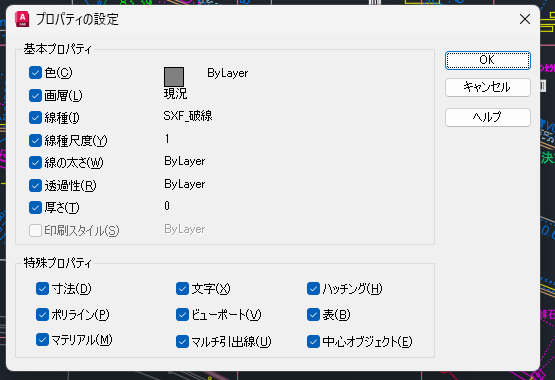
Task: Toggle the 線の太さ(W) lineweight checkbox
Action: [x=35, y=163]
